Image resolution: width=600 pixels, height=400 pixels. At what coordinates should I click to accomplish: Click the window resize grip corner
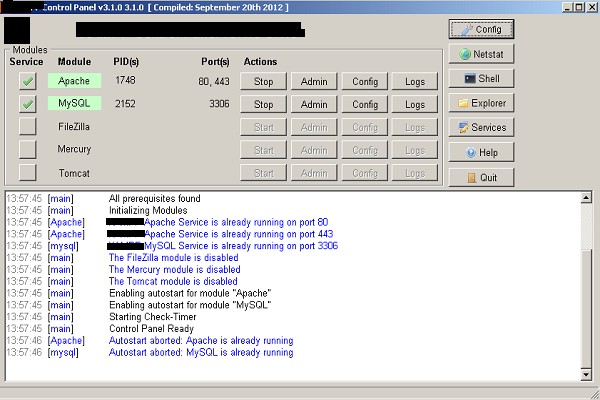point(595,395)
